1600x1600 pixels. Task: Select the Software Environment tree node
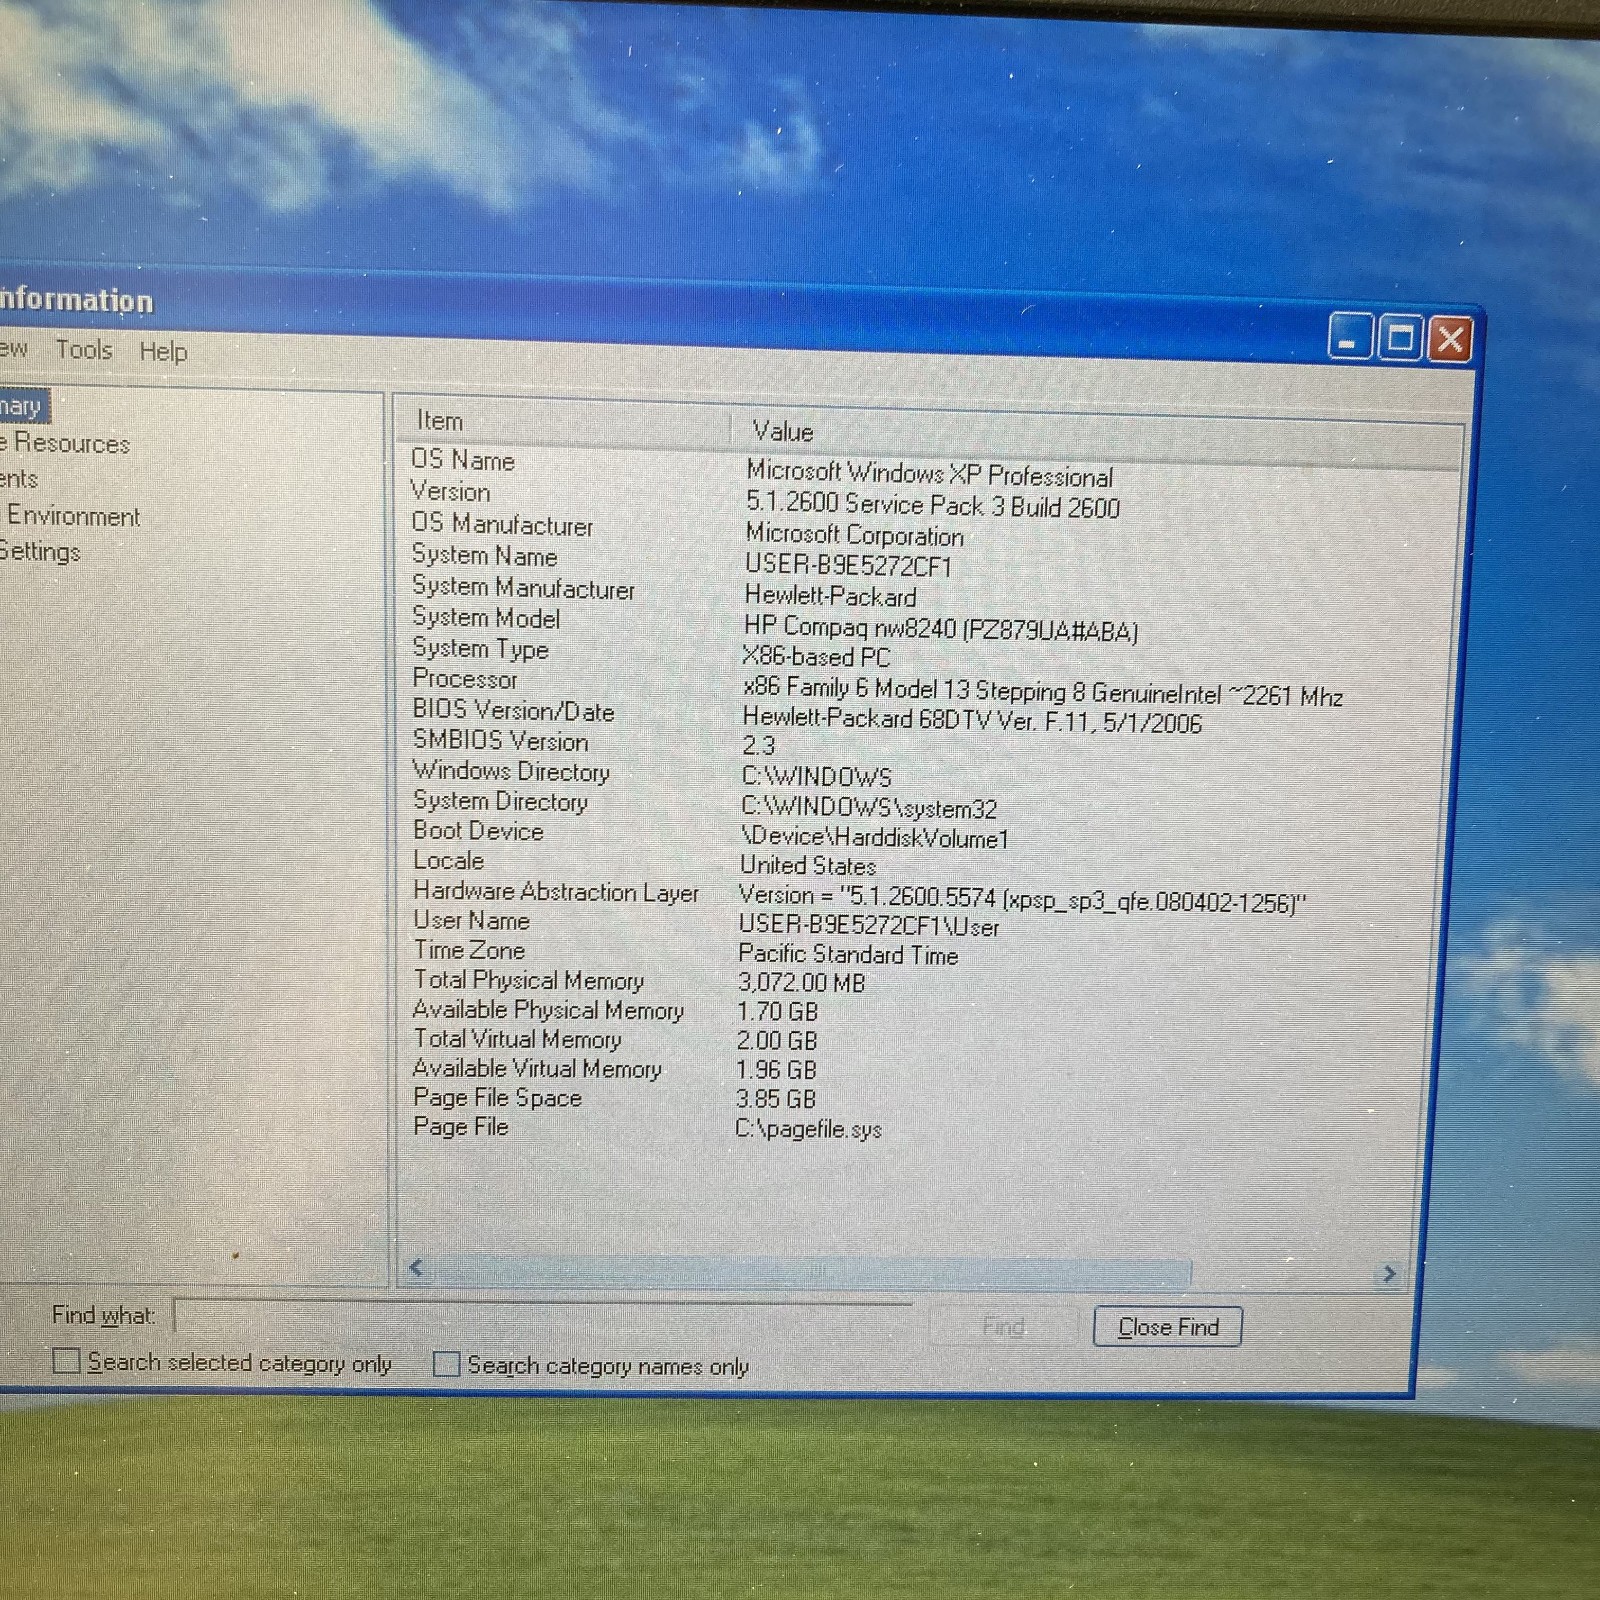(x=70, y=516)
